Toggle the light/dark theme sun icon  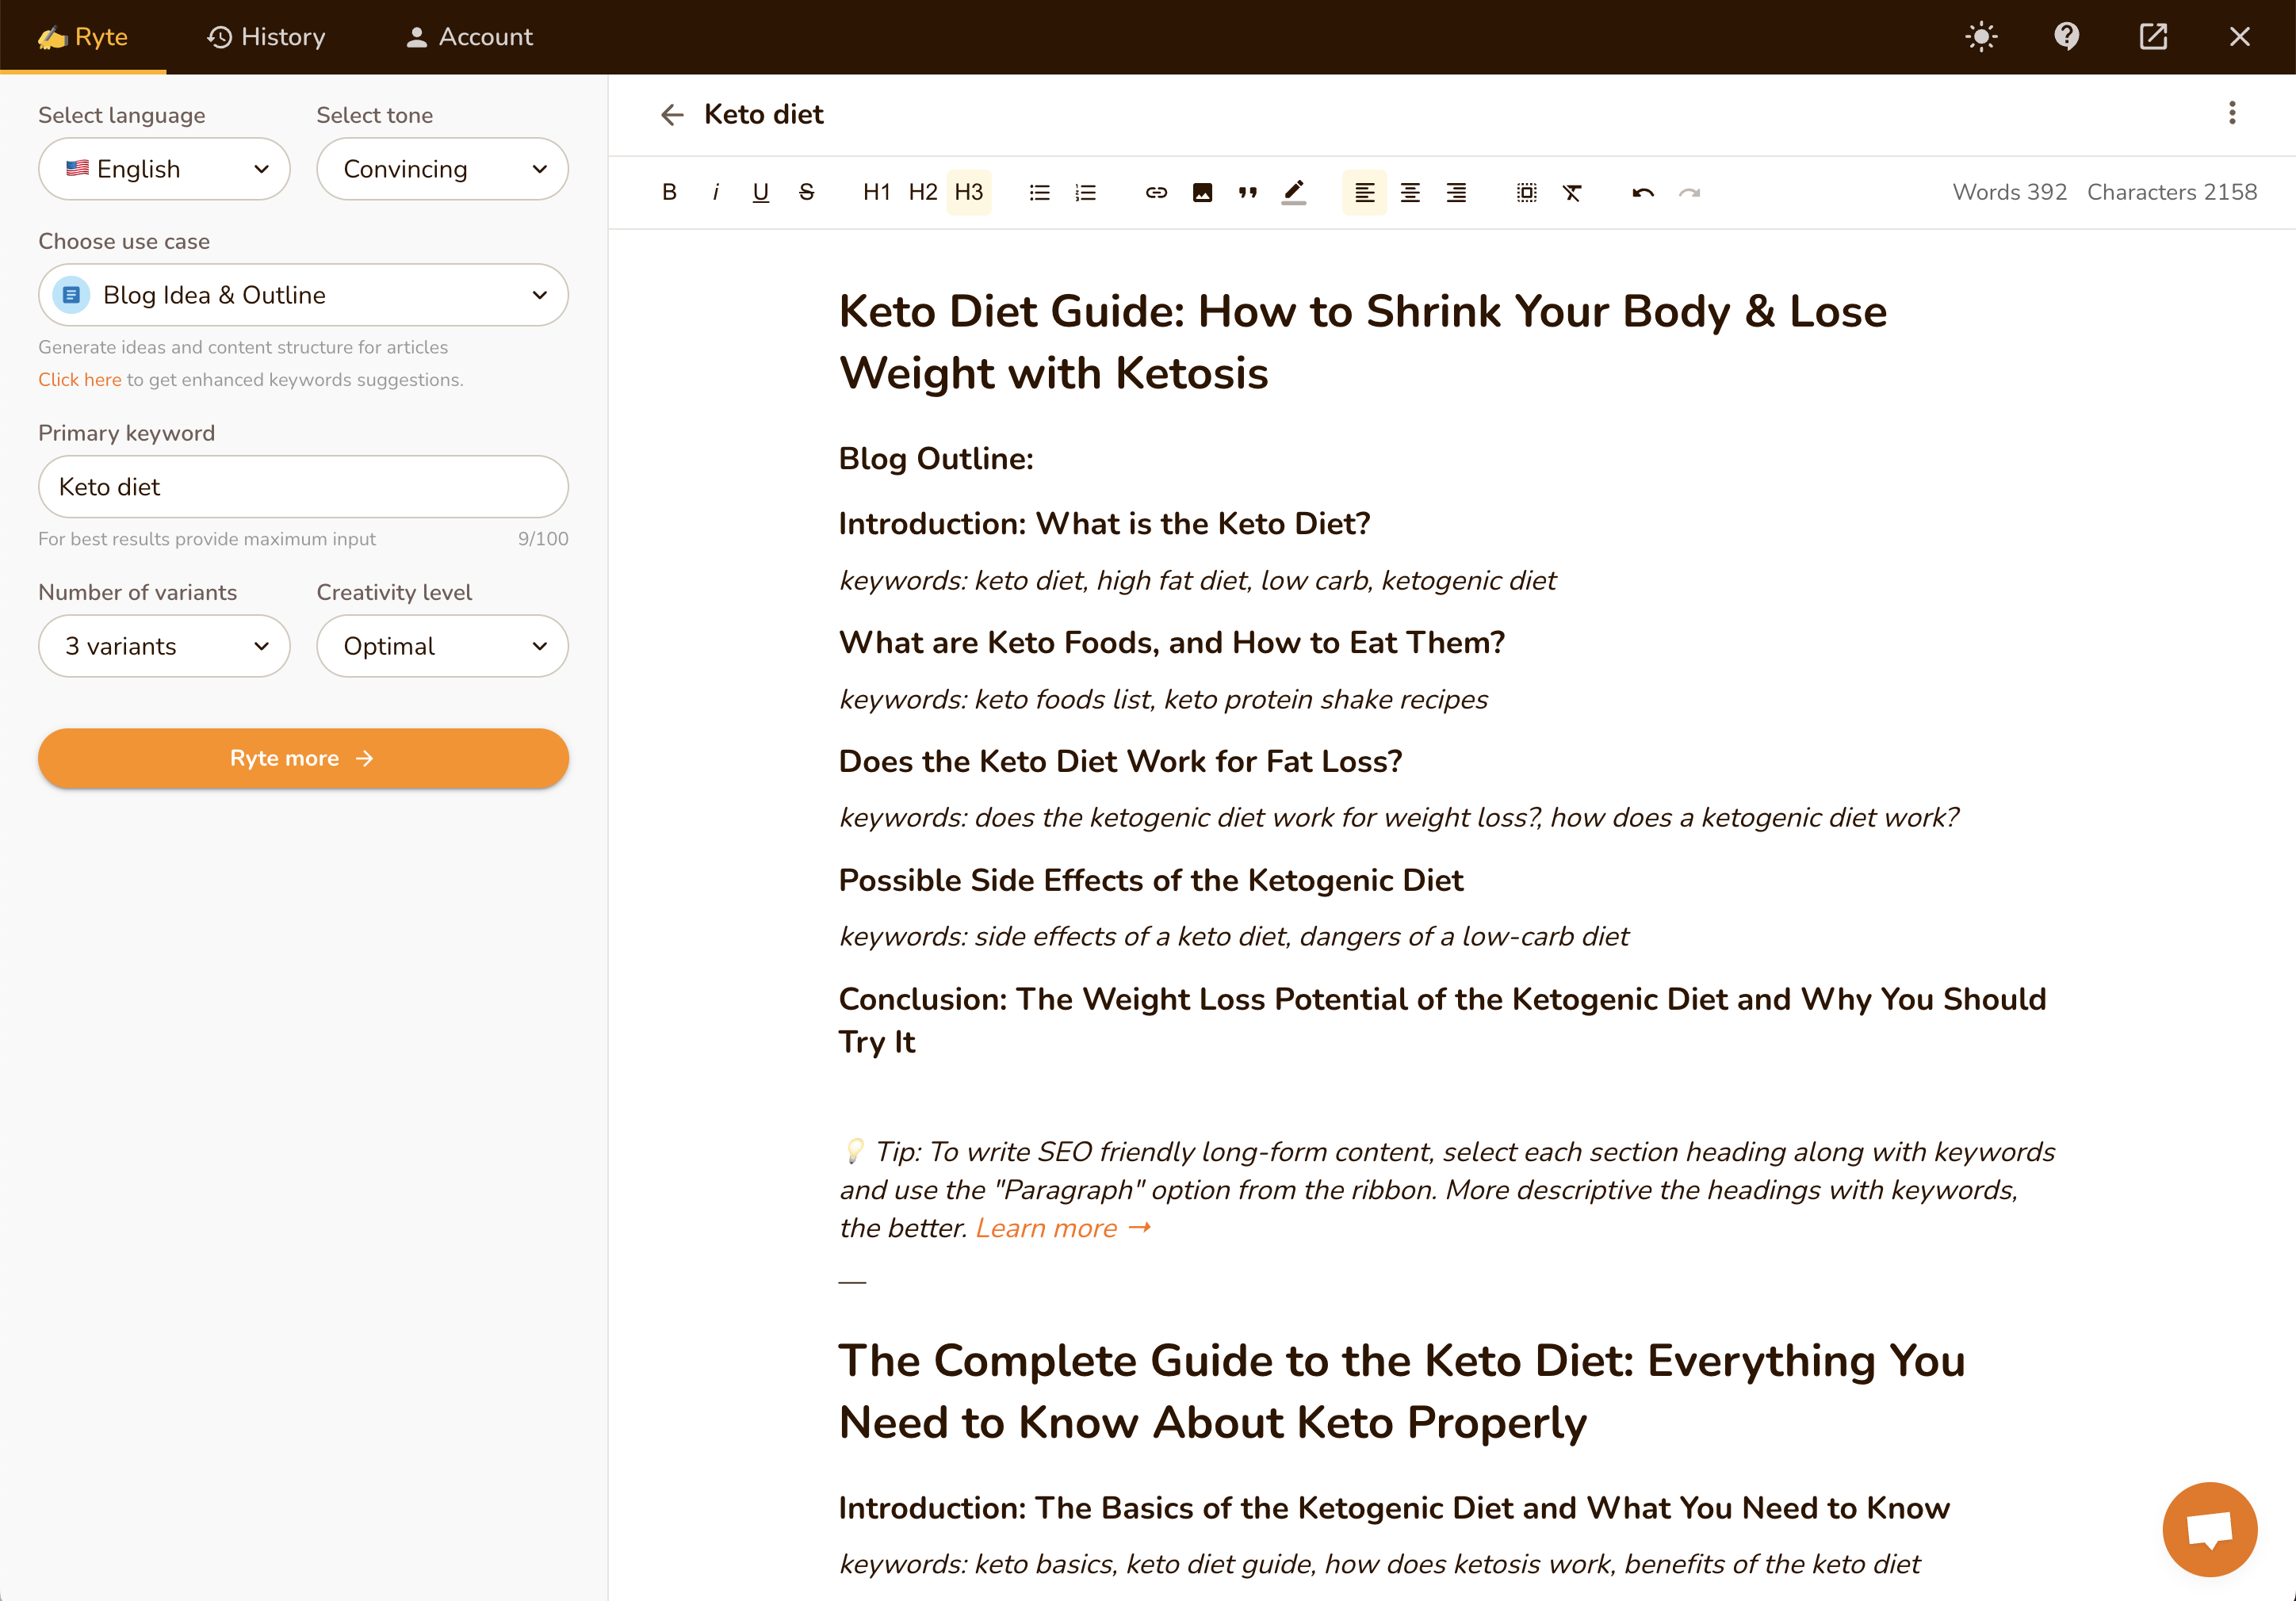[x=1981, y=37]
